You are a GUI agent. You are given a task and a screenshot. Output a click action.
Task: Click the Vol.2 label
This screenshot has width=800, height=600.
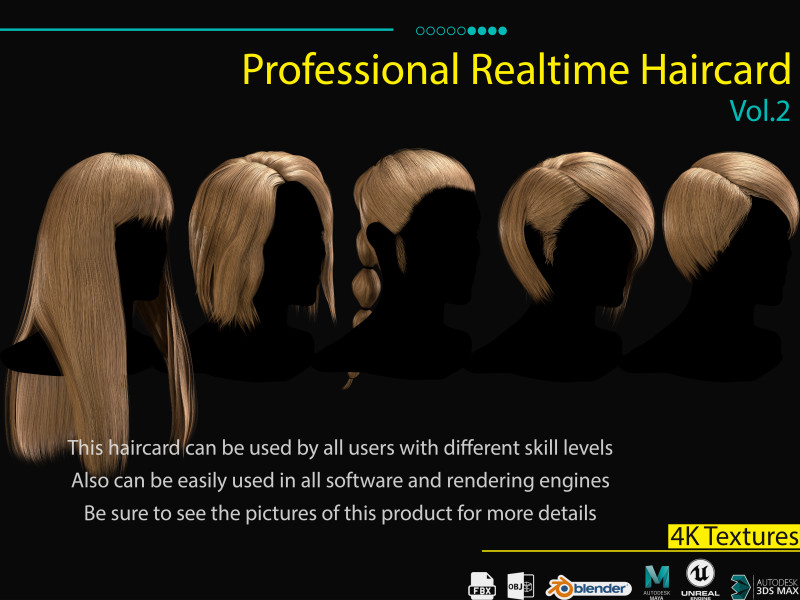(759, 111)
